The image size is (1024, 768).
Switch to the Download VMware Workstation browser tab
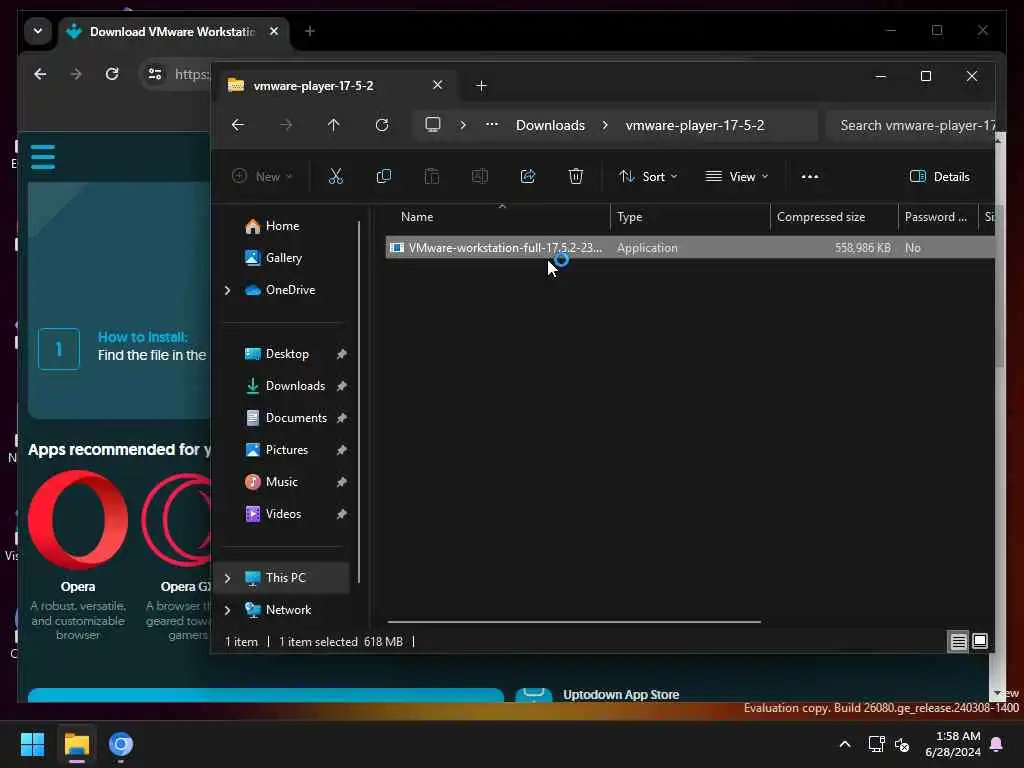tap(174, 31)
